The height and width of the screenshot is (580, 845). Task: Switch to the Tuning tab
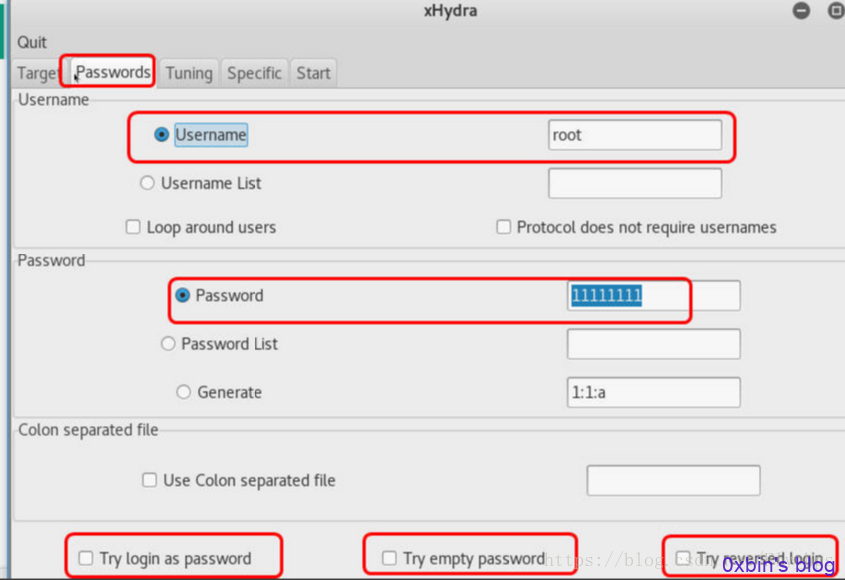189,73
